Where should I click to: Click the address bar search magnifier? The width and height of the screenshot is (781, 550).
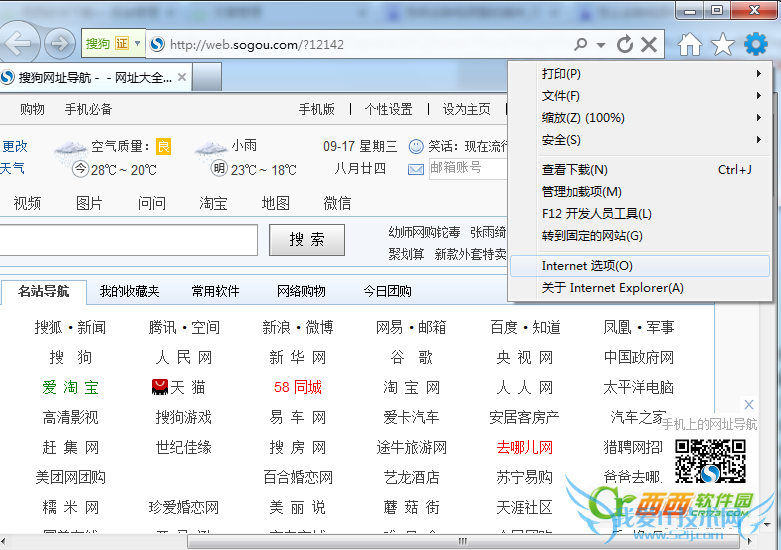pos(581,44)
